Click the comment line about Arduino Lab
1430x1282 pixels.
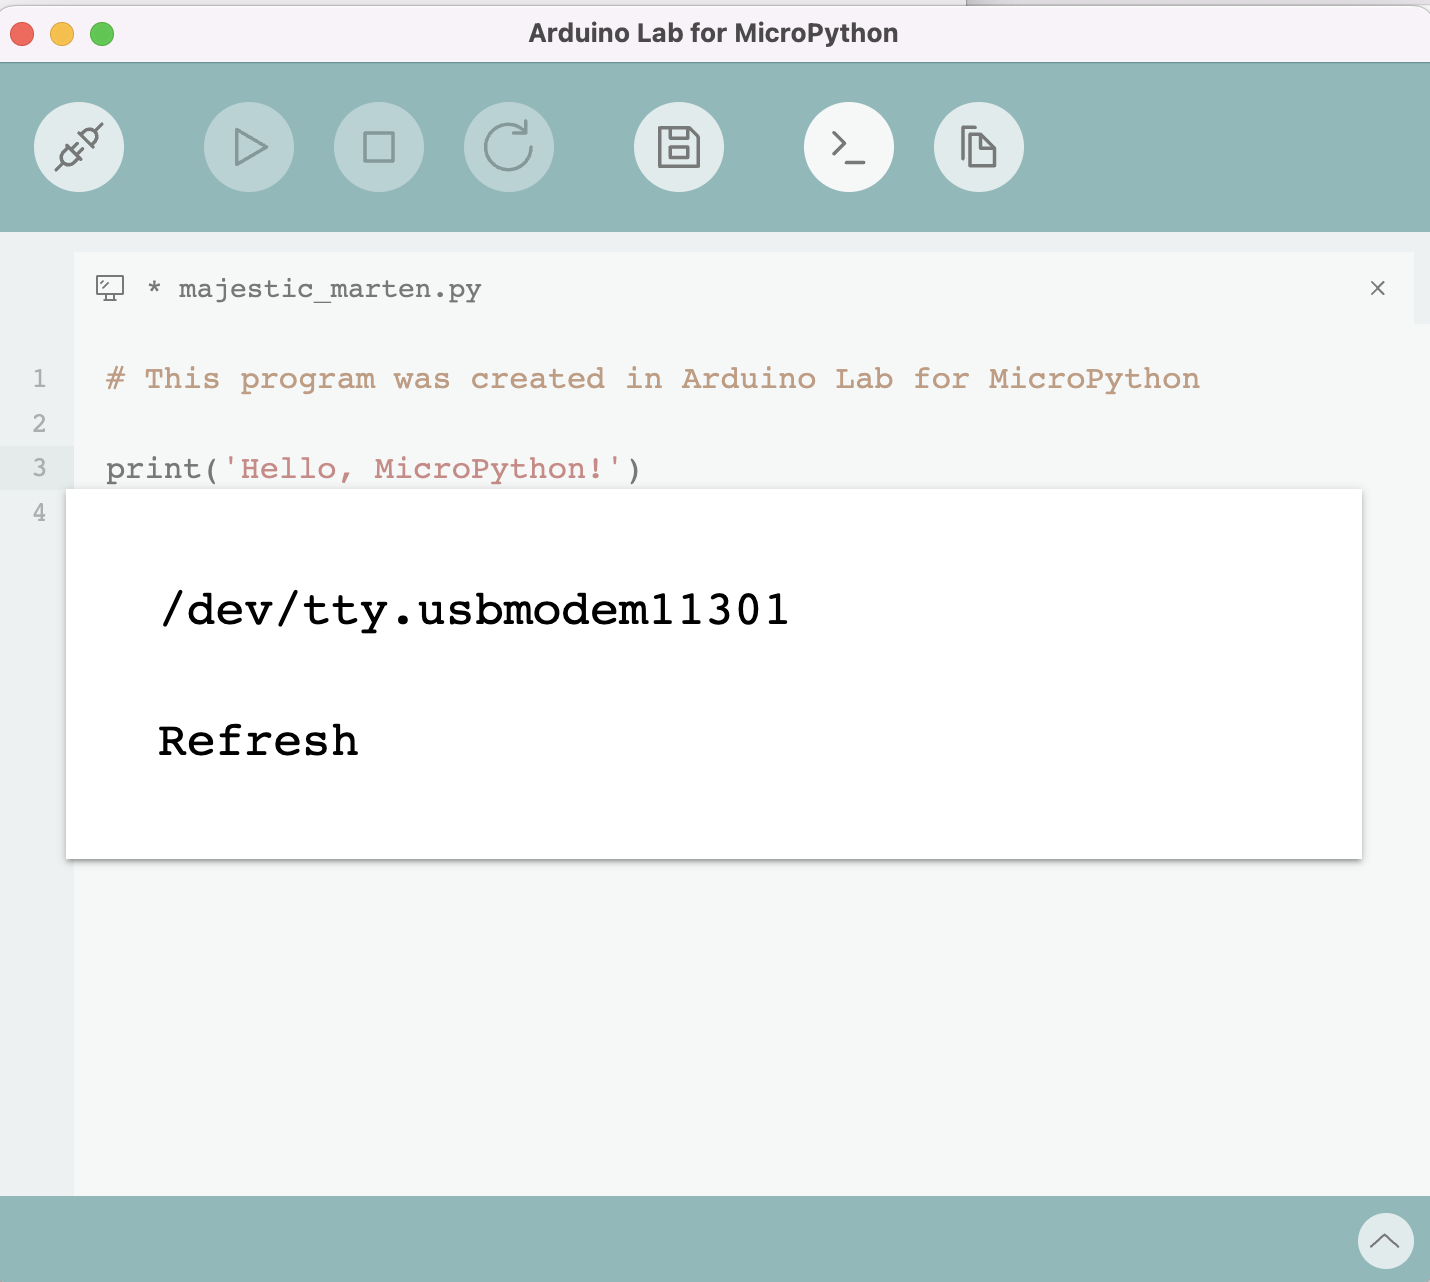click(x=653, y=379)
